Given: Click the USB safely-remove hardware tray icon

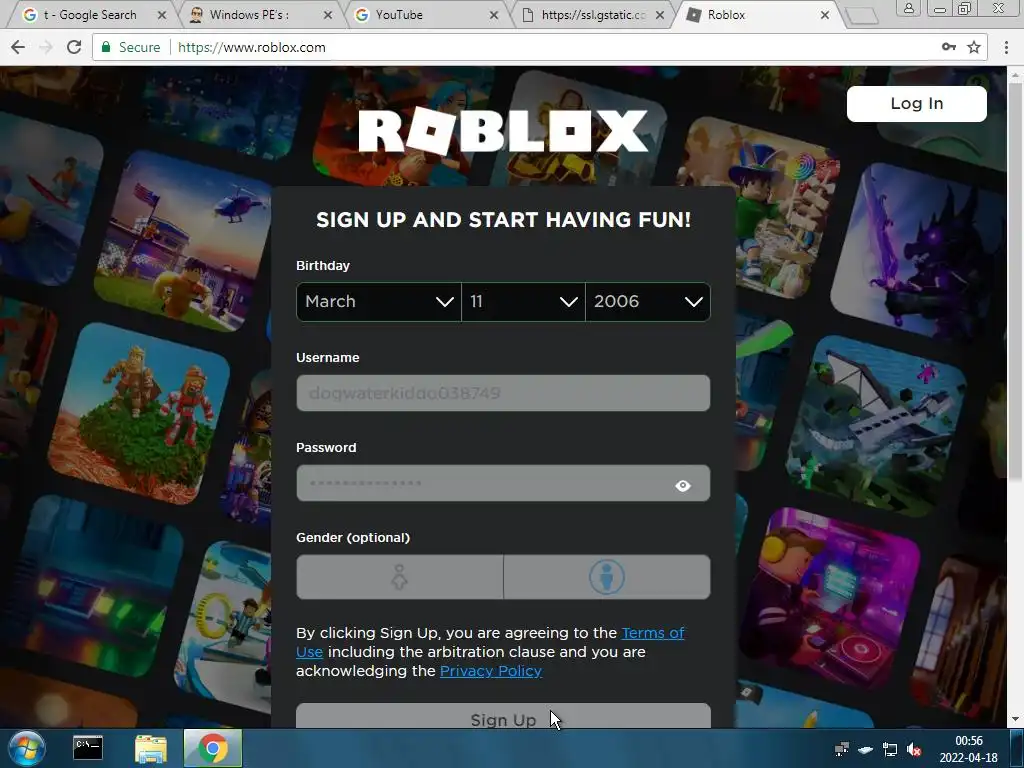Looking at the screenshot, I should pyautogui.click(x=866, y=749).
